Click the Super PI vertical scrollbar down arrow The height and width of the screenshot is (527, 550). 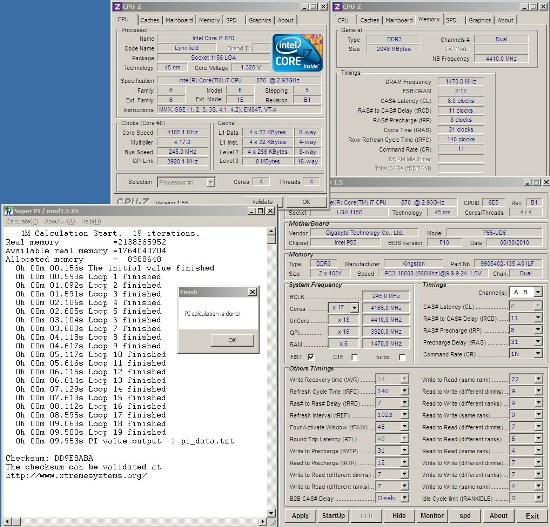[x=271, y=513]
